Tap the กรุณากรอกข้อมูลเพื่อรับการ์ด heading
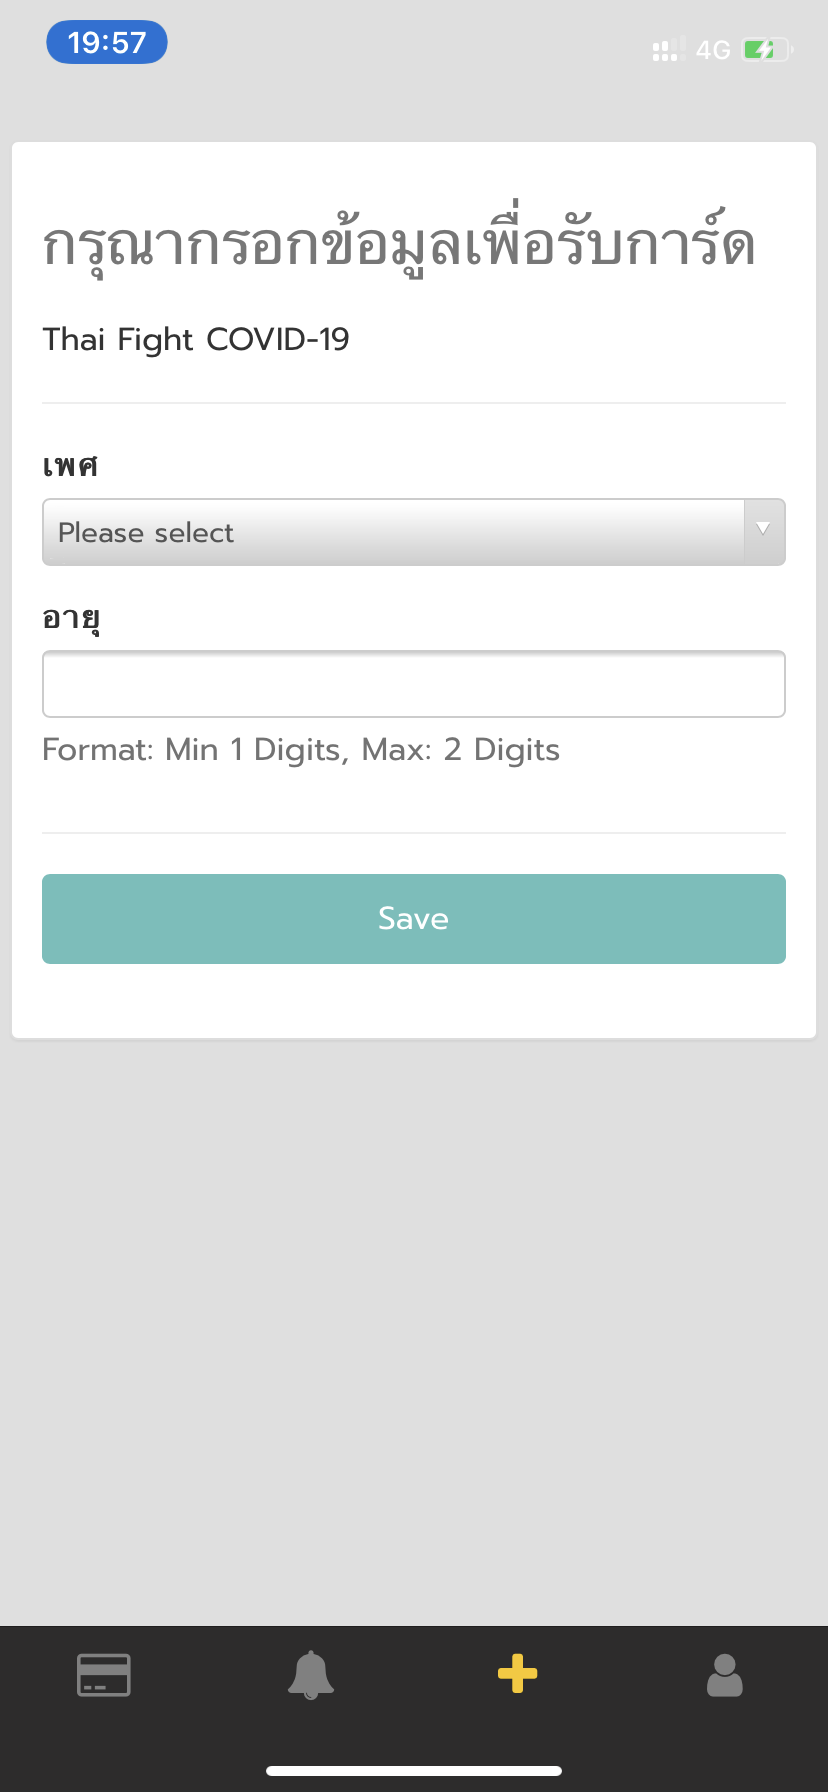This screenshot has height=1792, width=828. pyautogui.click(x=399, y=244)
